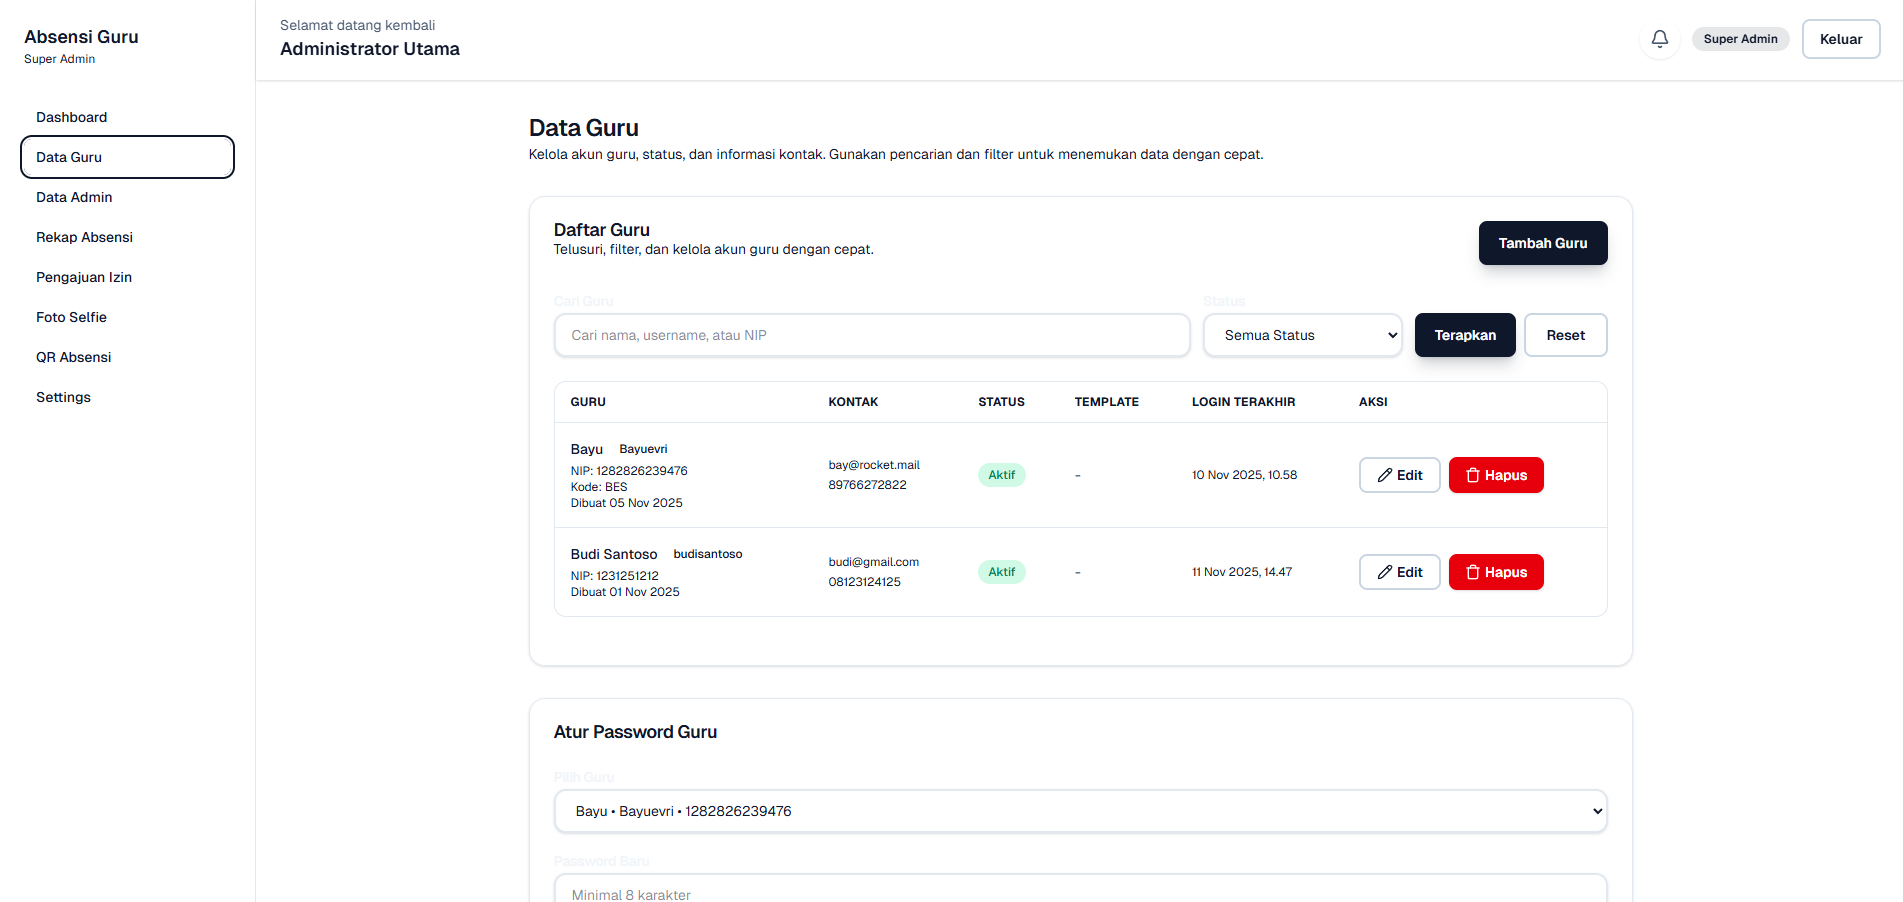Go to Data Admin page
Screen dimensions: 1903x902
pyautogui.click(x=74, y=197)
